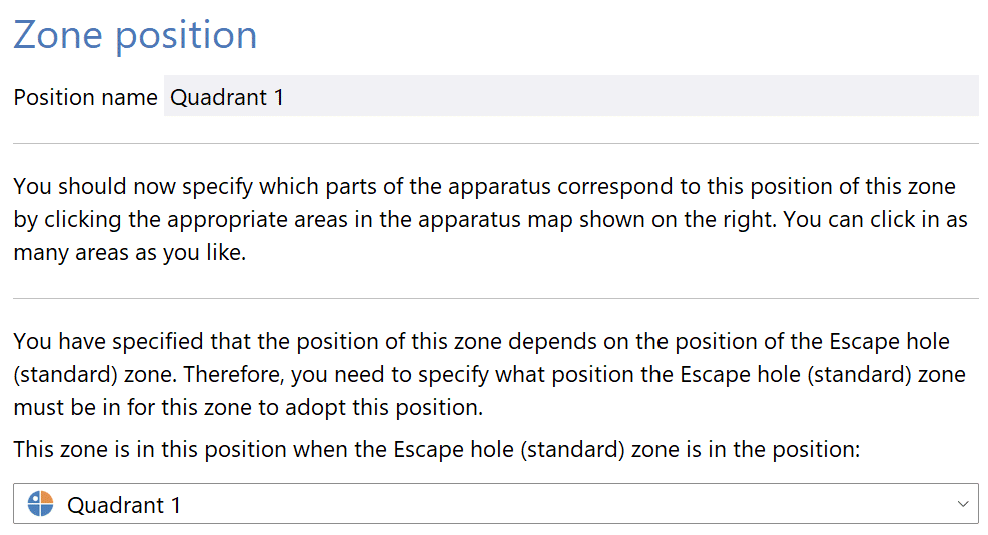988x535 pixels.
Task: Select the Quadrant 1 text in dropdown
Action: (x=124, y=505)
